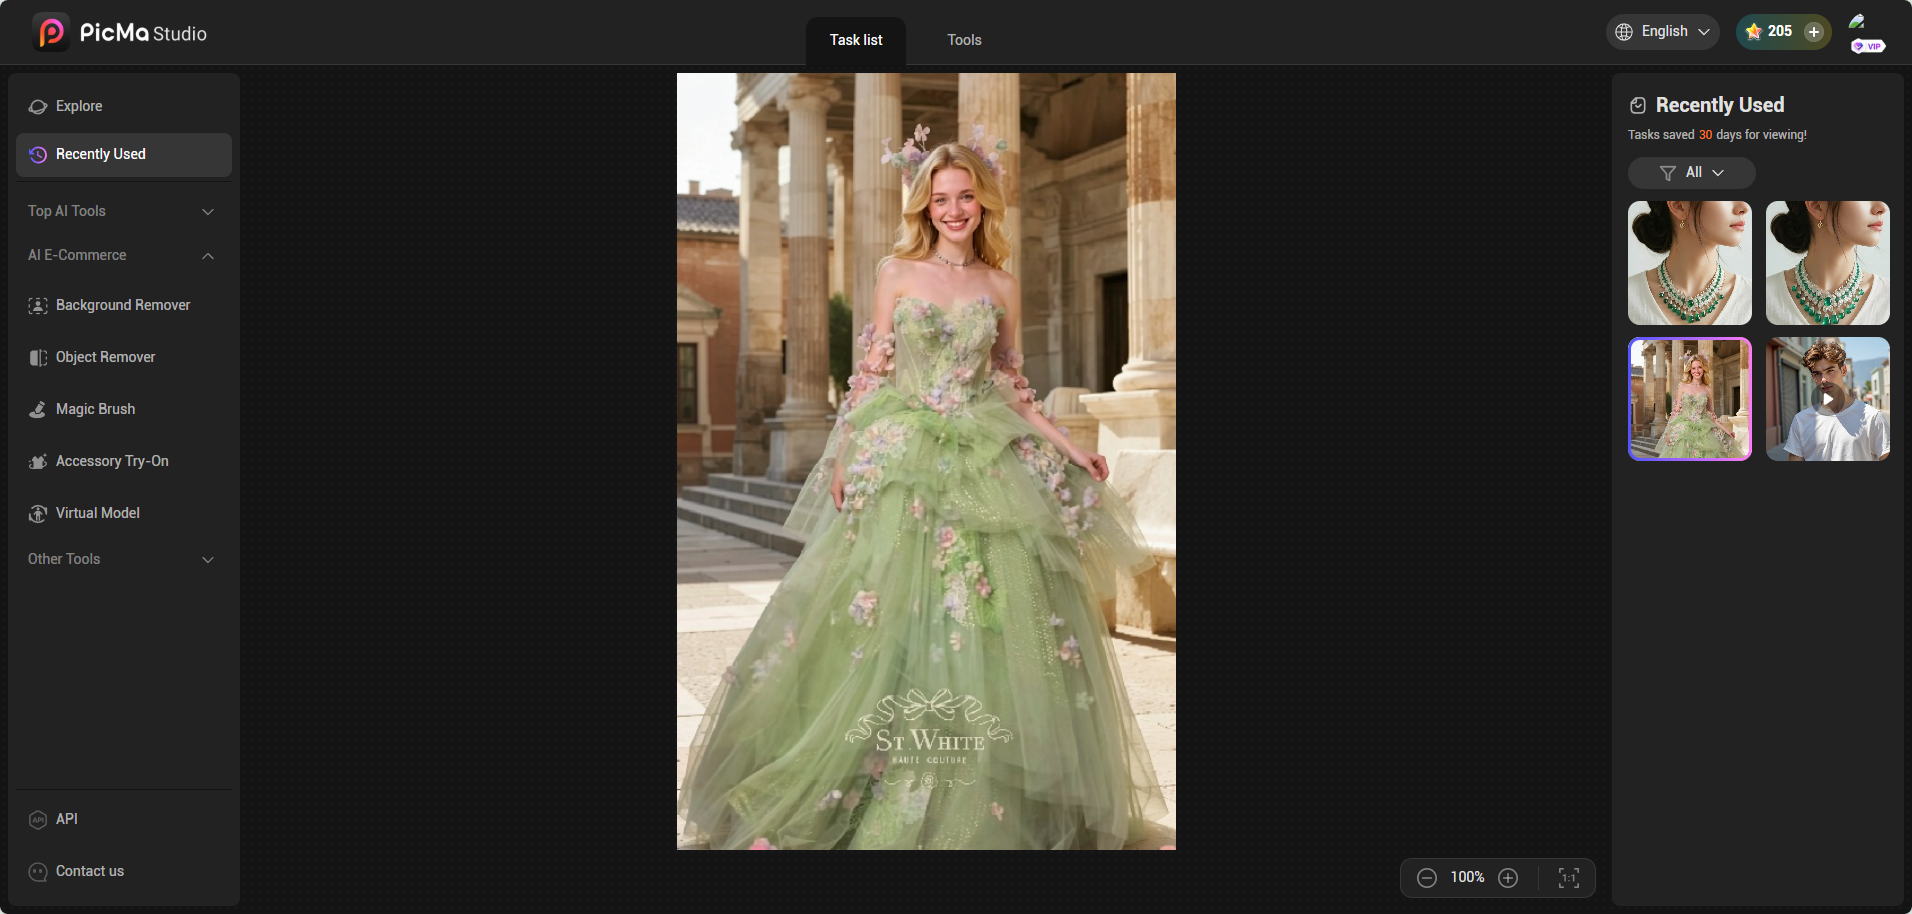Play the man in white shirt video thumbnail
This screenshot has width=1912, height=914.
tap(1827, 399)
